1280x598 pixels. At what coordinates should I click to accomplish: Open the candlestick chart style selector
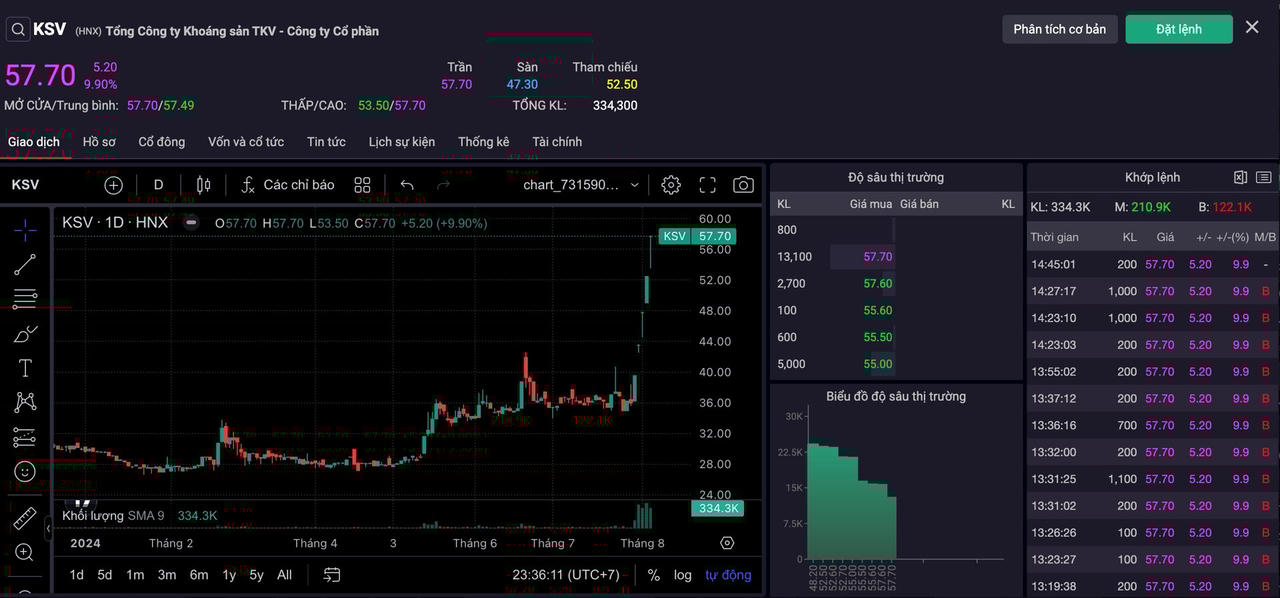pyautogui.click(x=204, y=185)
